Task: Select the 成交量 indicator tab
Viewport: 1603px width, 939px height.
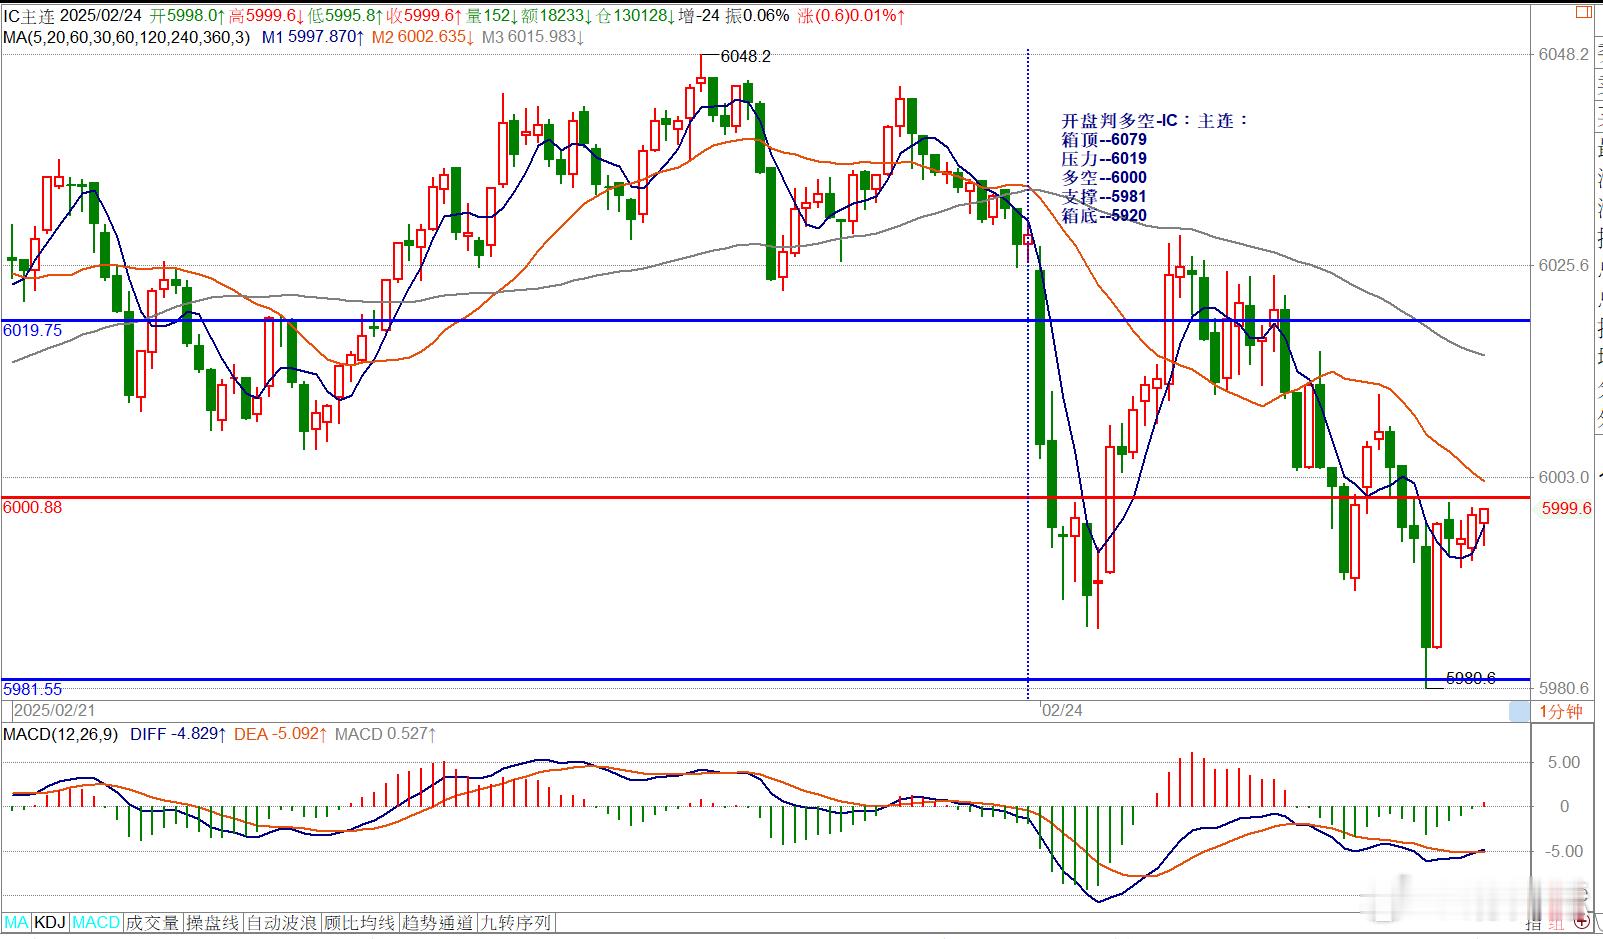Action: [x=152, y=922]
